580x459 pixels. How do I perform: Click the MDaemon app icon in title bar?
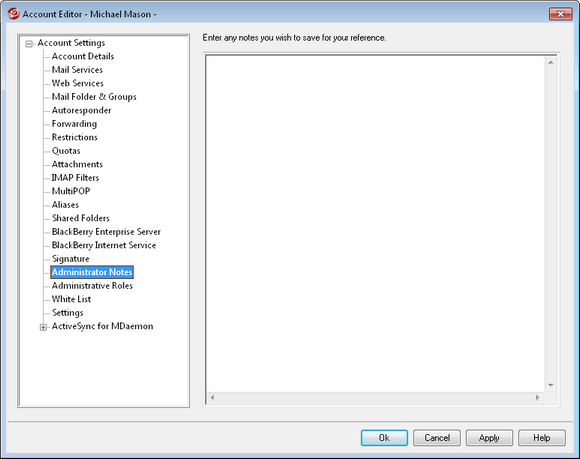coord(13,14)
